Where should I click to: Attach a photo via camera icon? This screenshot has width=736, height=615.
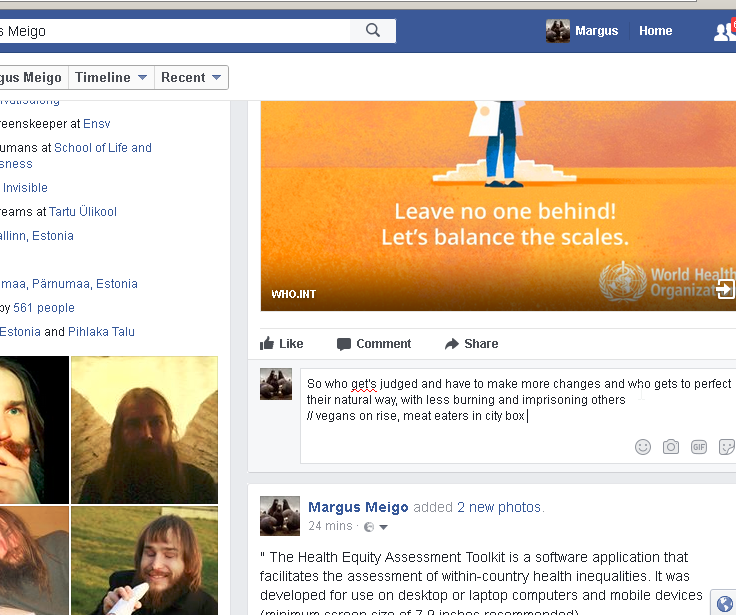pyautogui.click(x=671, y=446)
